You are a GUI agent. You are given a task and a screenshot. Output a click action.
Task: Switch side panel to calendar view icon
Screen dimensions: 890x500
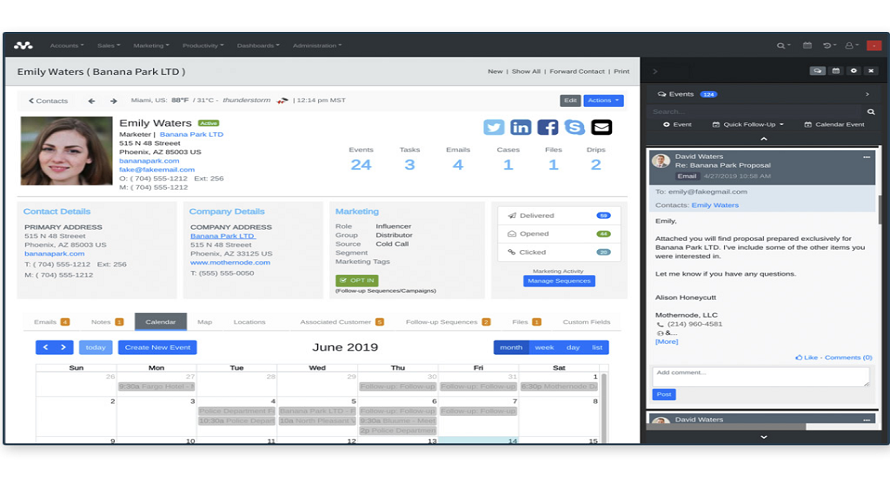(836, 71)
